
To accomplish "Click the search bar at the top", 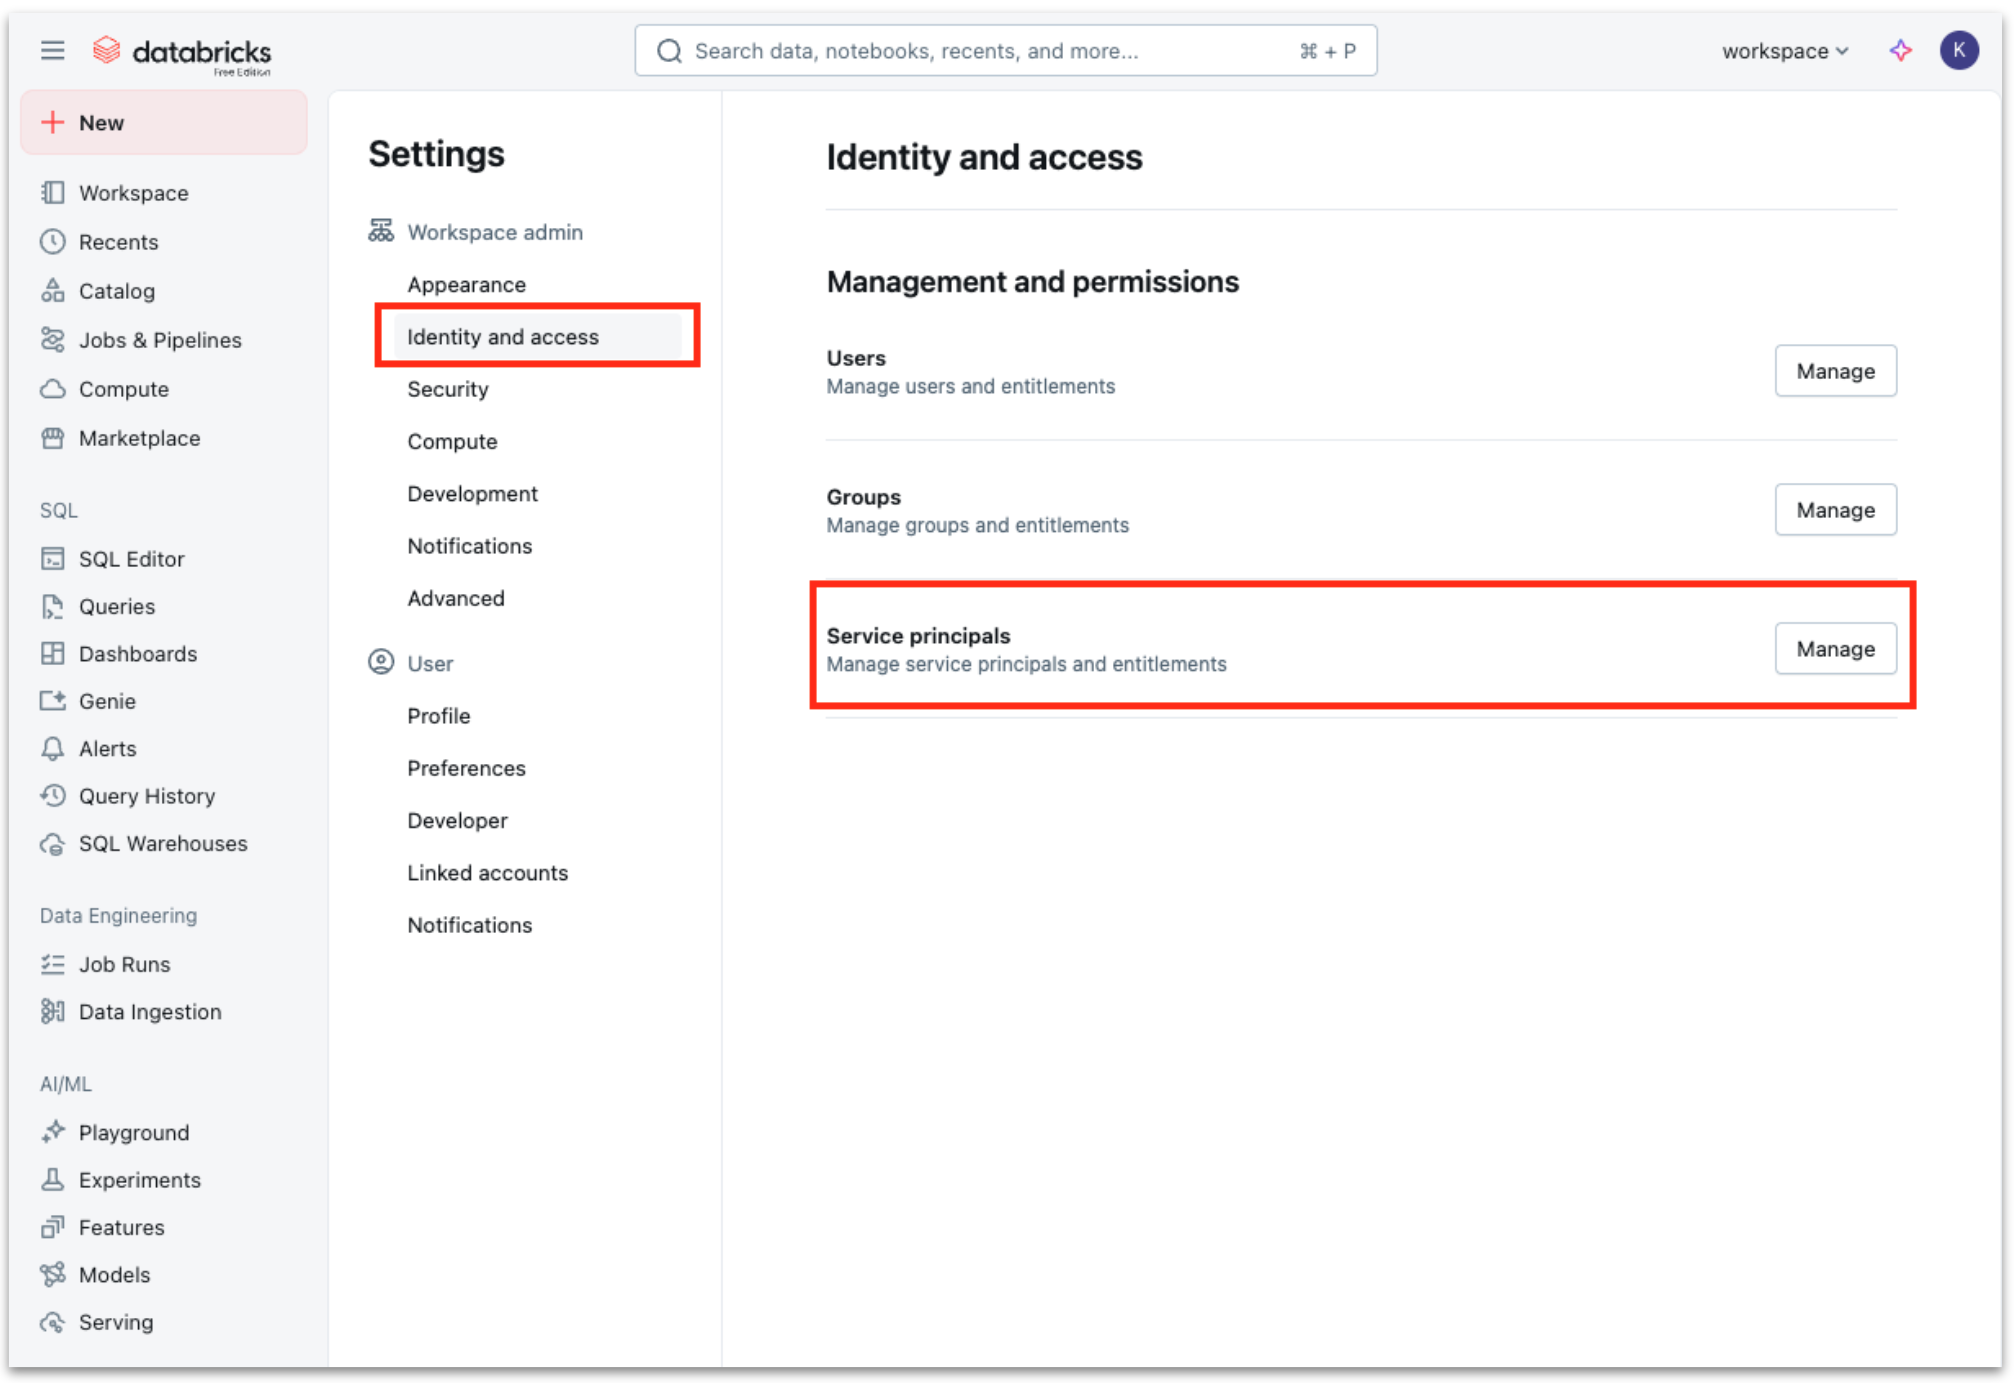I will coord(1005,50).
